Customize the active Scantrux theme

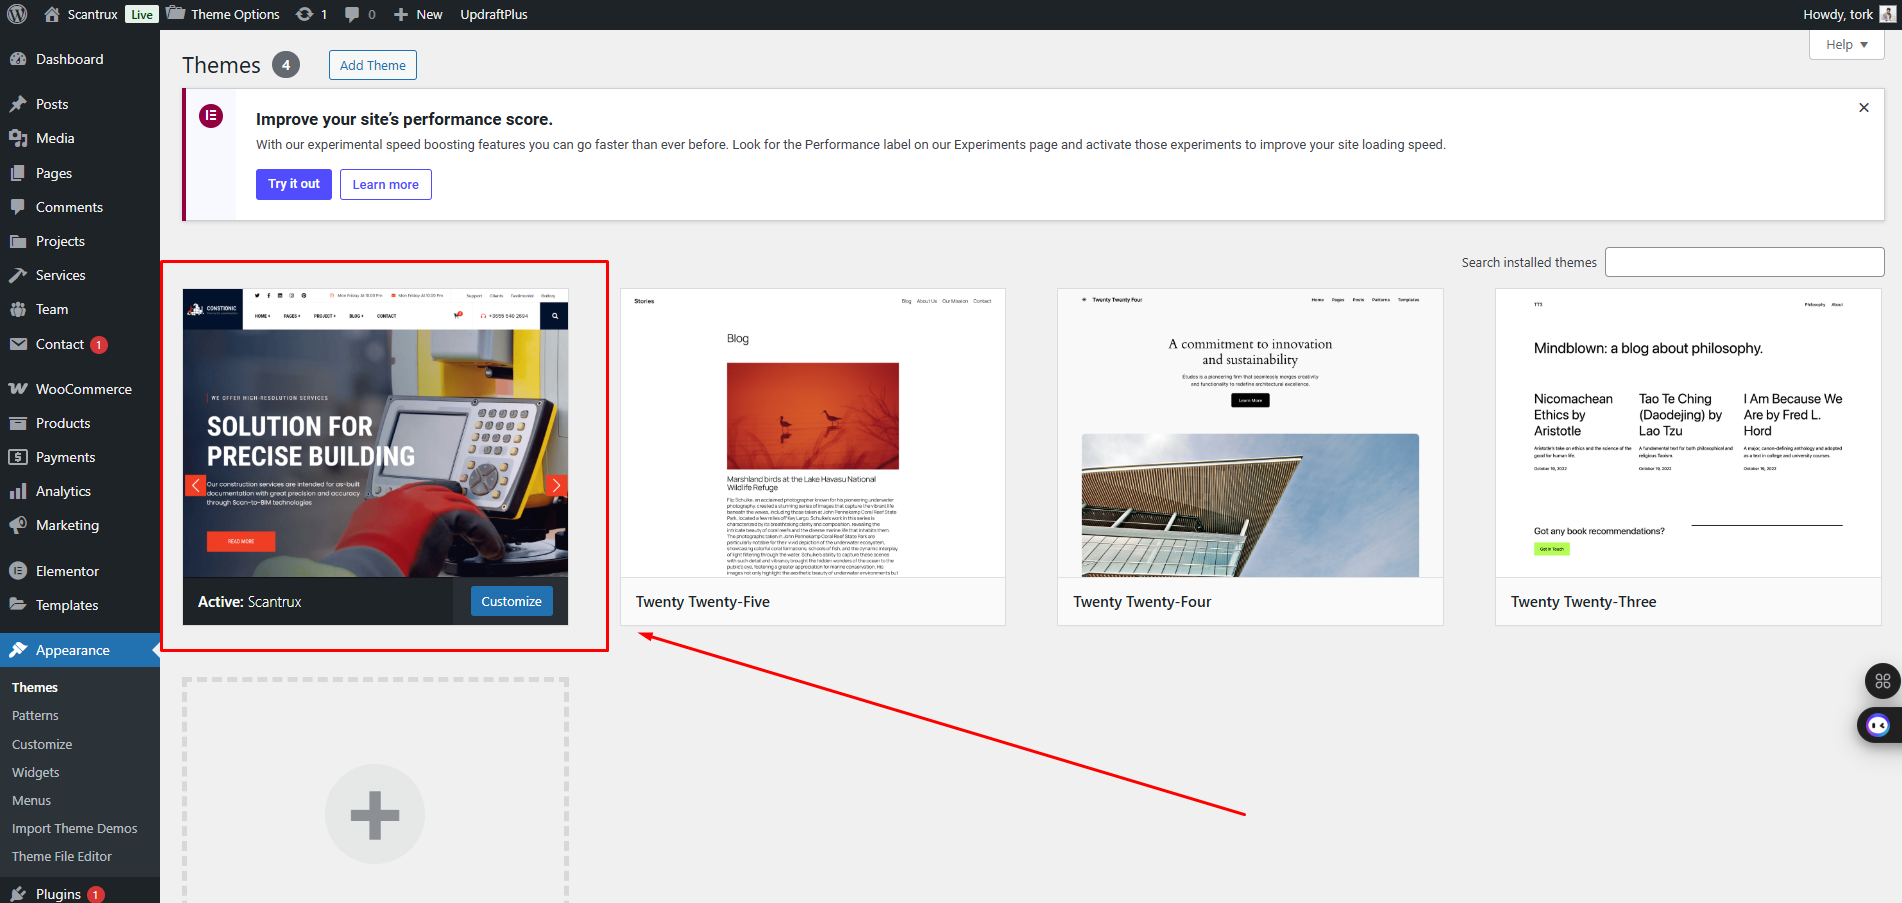pyautogui.click(x=511, y=601)
